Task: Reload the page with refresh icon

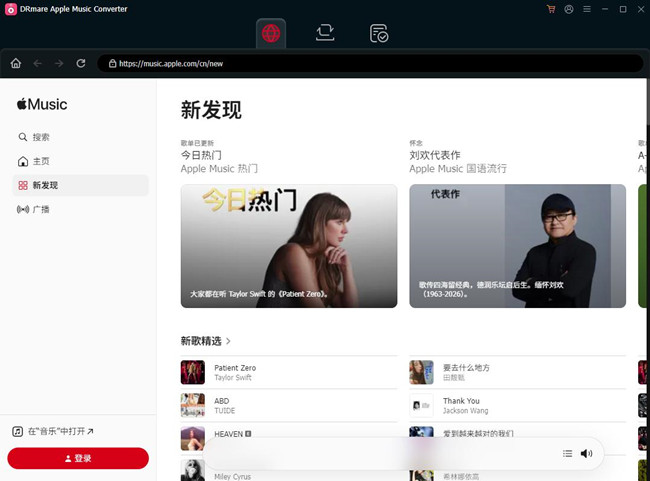Action: pyautogui.click(x=81, y=63)
